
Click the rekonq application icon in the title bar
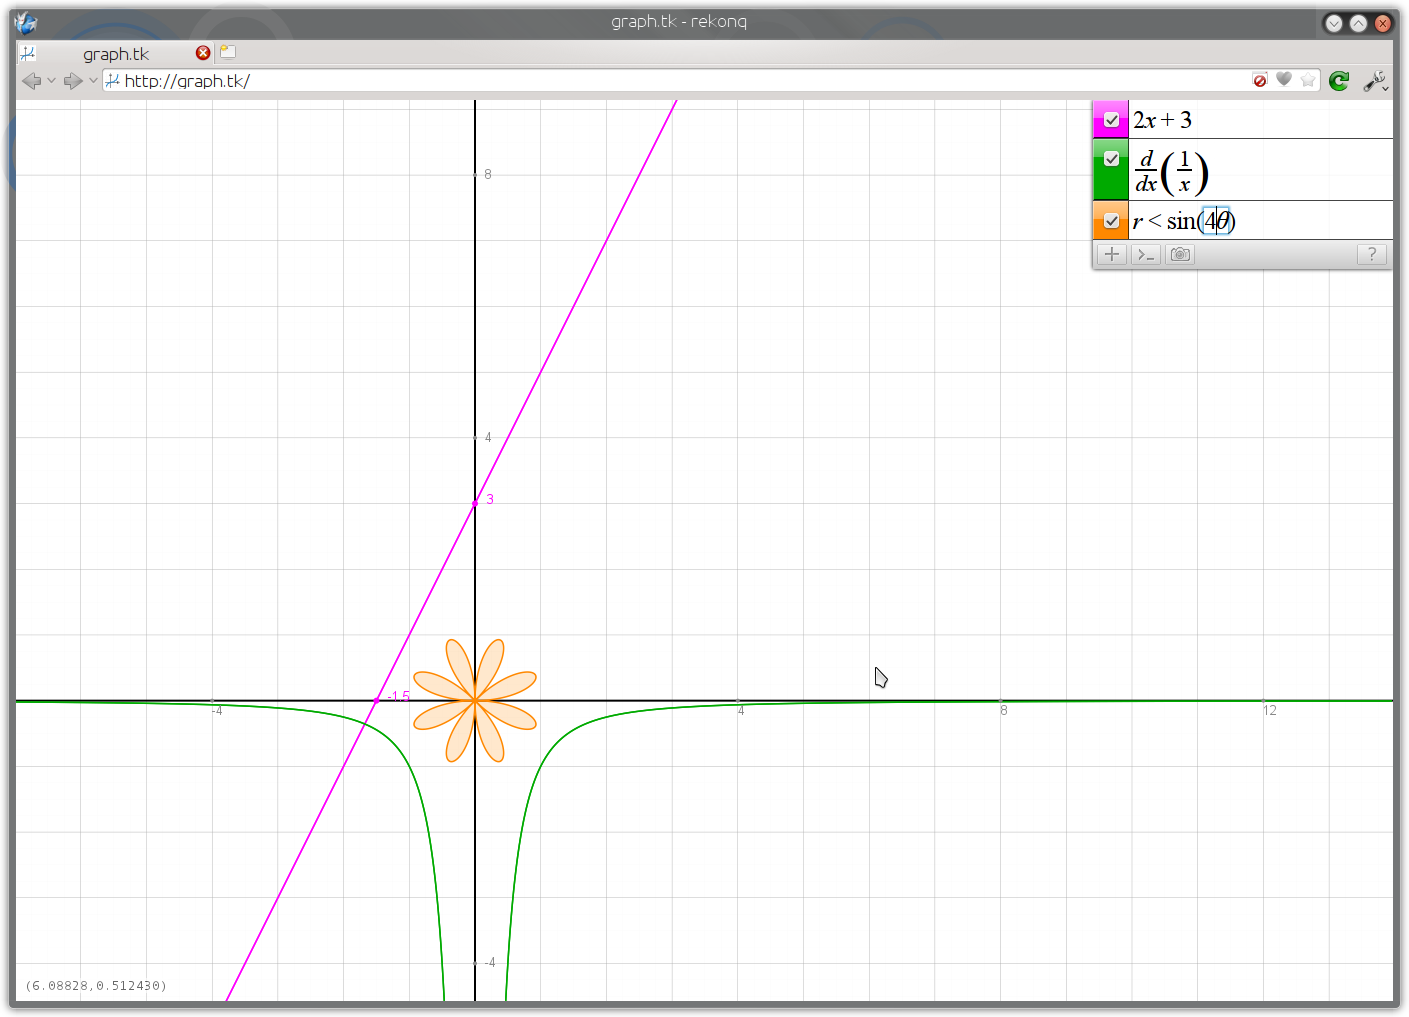[26, 22]
